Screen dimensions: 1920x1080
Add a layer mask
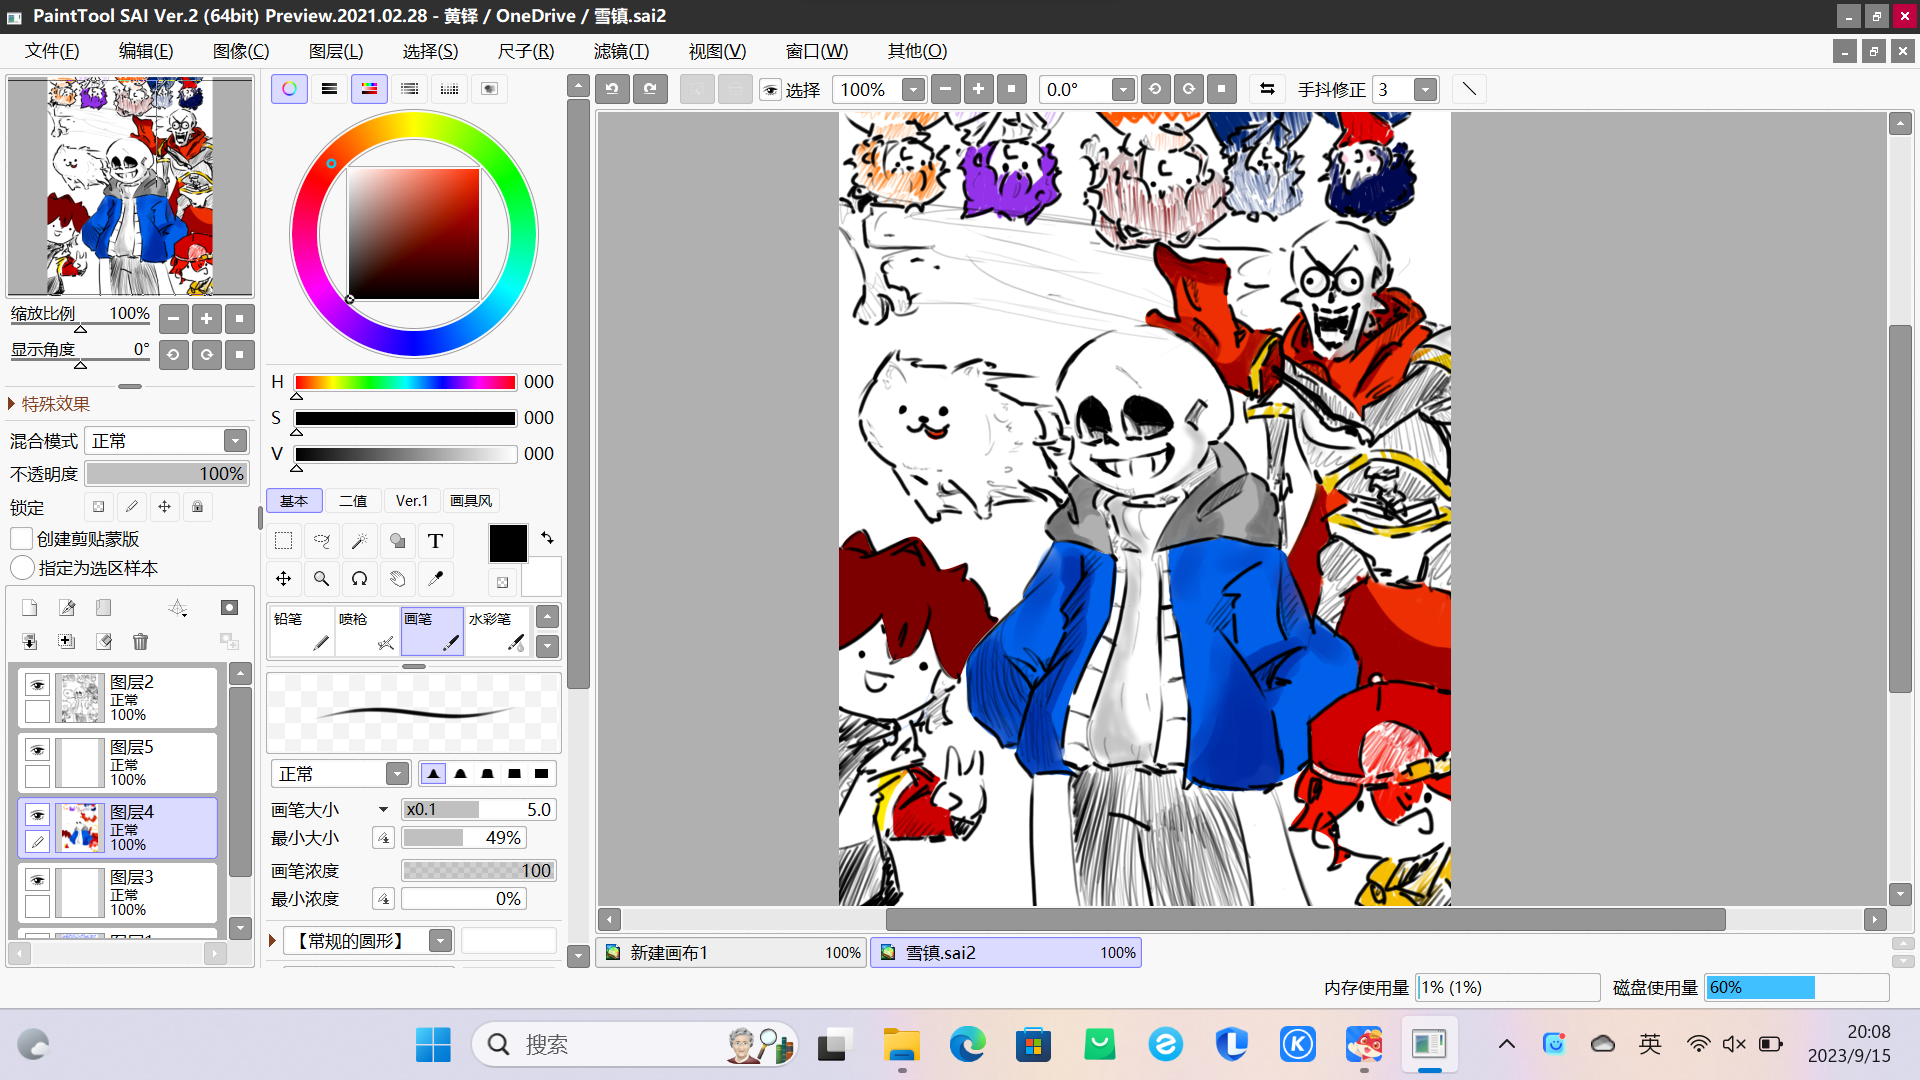tap(229, 608)
